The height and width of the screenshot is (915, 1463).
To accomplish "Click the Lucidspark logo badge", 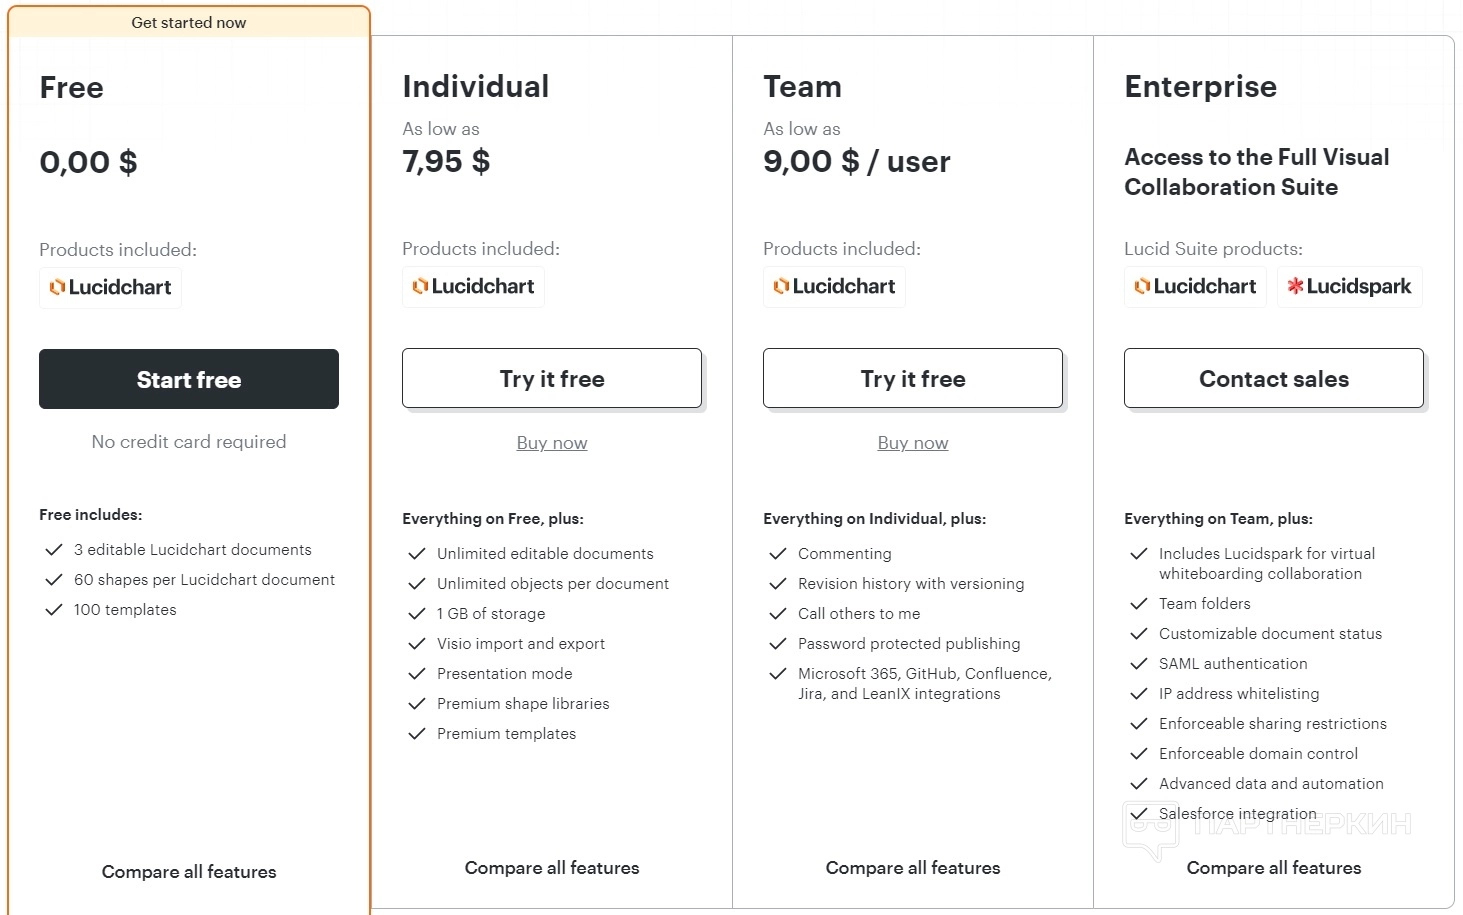I will [1349, 287].
